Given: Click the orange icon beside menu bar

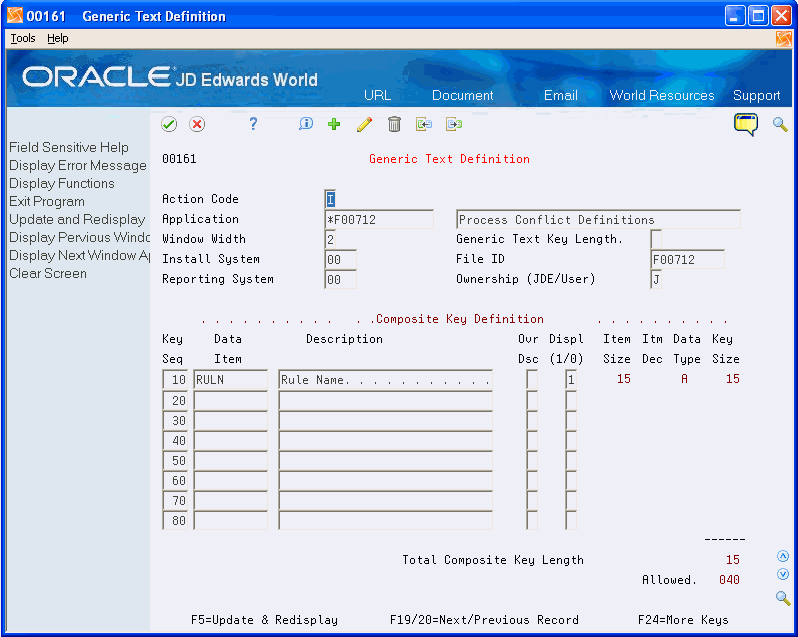Looking at the screenshot, I should tap(784, 39).
